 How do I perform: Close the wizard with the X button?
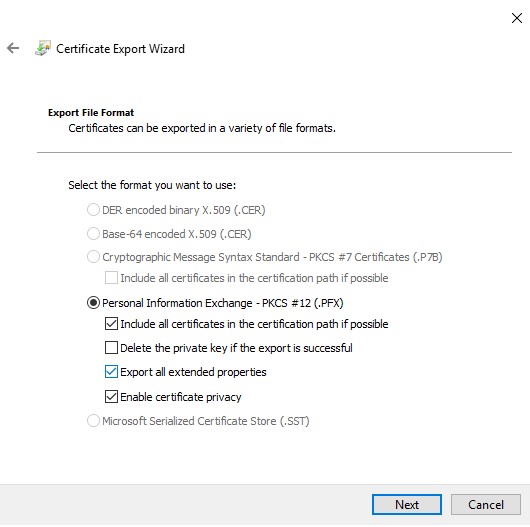pyautogui.click(x=517, y=18)
